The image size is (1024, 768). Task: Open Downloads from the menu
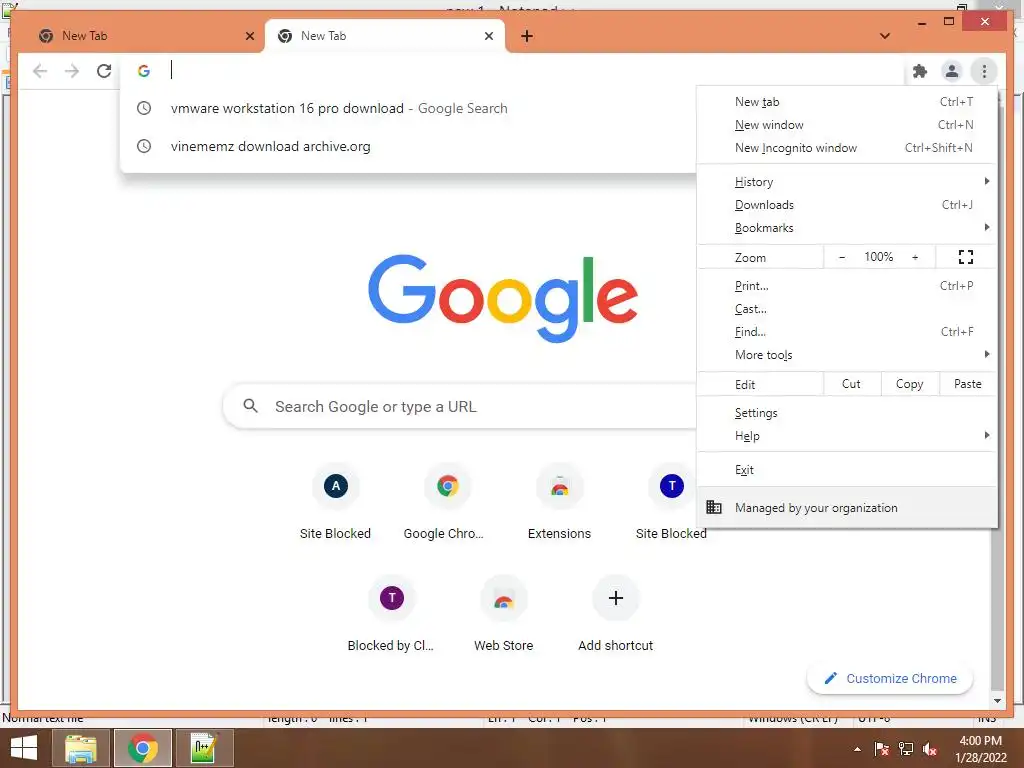pyautogui.click(x=847, y=204)
